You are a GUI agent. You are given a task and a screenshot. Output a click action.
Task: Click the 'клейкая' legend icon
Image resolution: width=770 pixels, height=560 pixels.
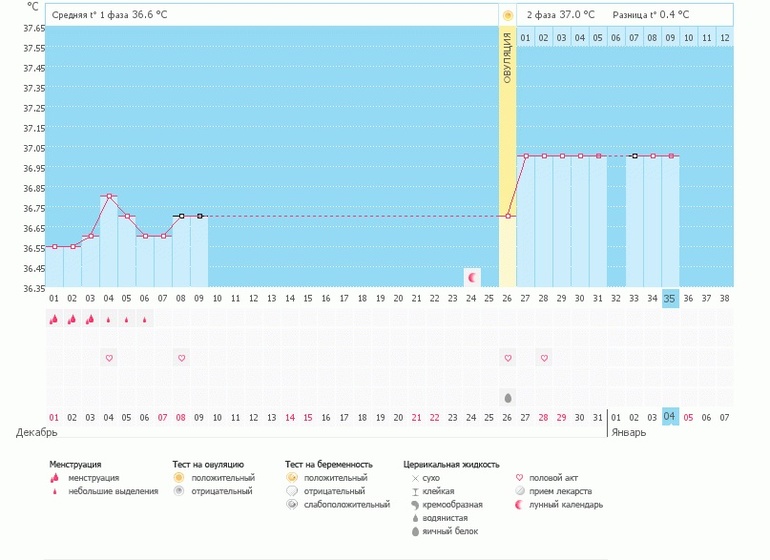click(415, 491)
